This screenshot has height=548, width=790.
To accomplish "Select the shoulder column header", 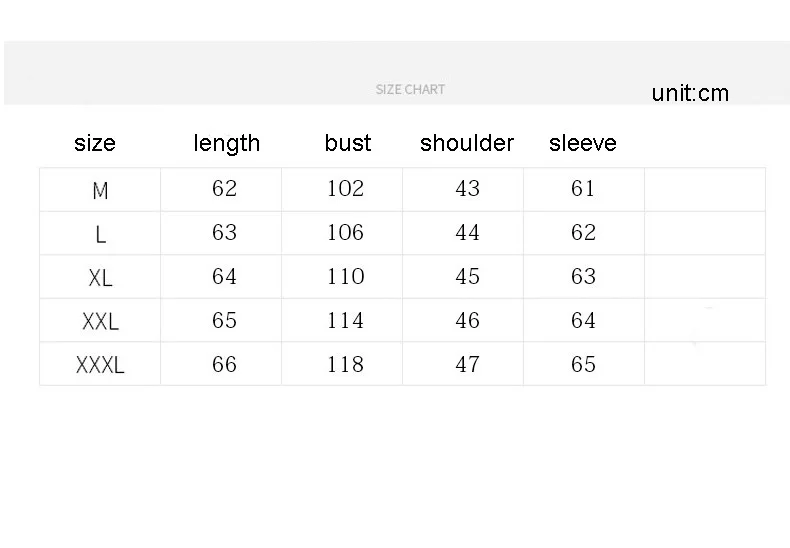I will point(467,143).
